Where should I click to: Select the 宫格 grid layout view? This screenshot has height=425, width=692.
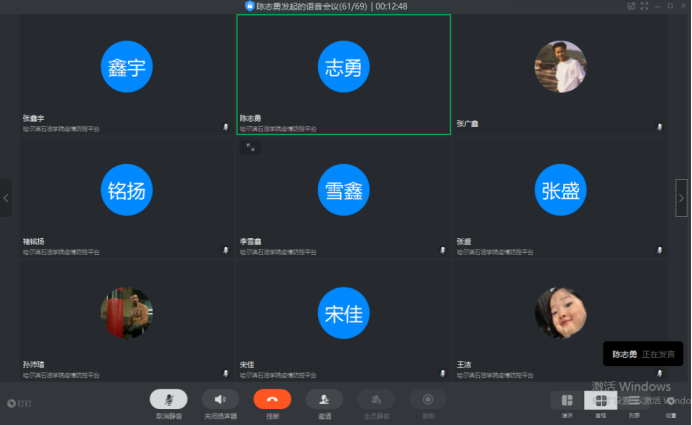pos(601,400)
